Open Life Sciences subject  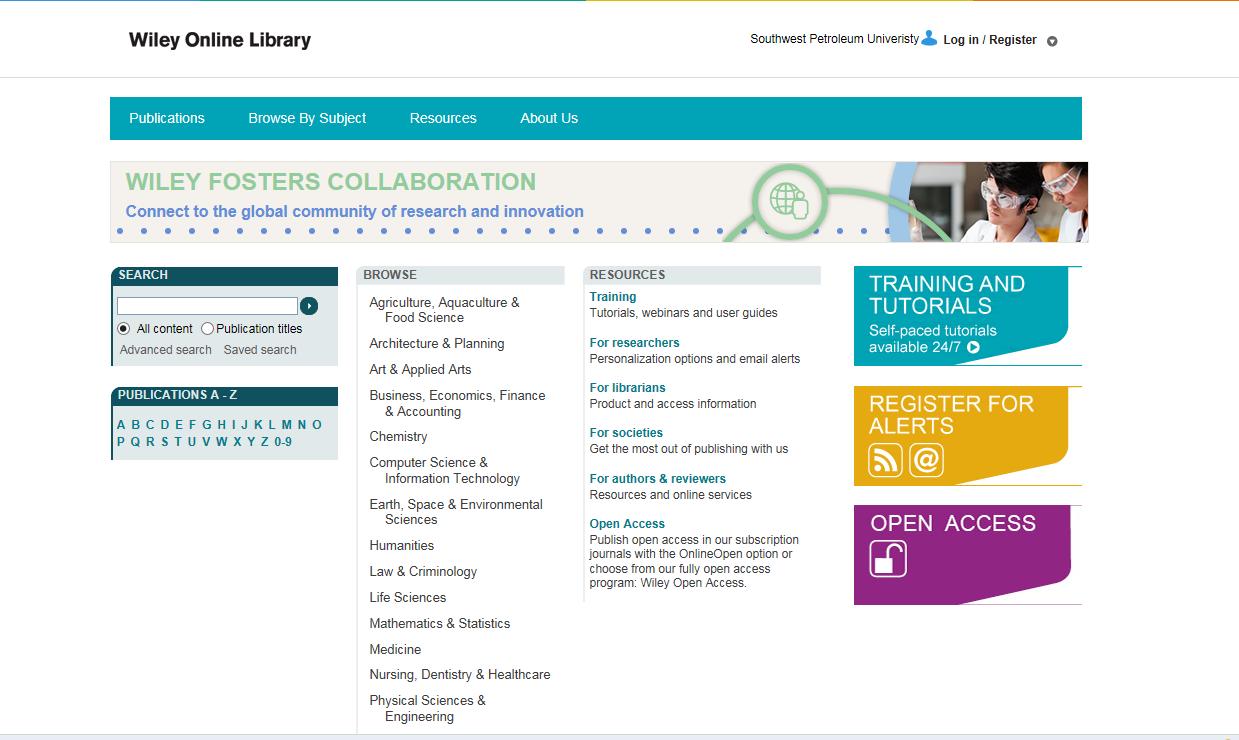coord(408,597)
